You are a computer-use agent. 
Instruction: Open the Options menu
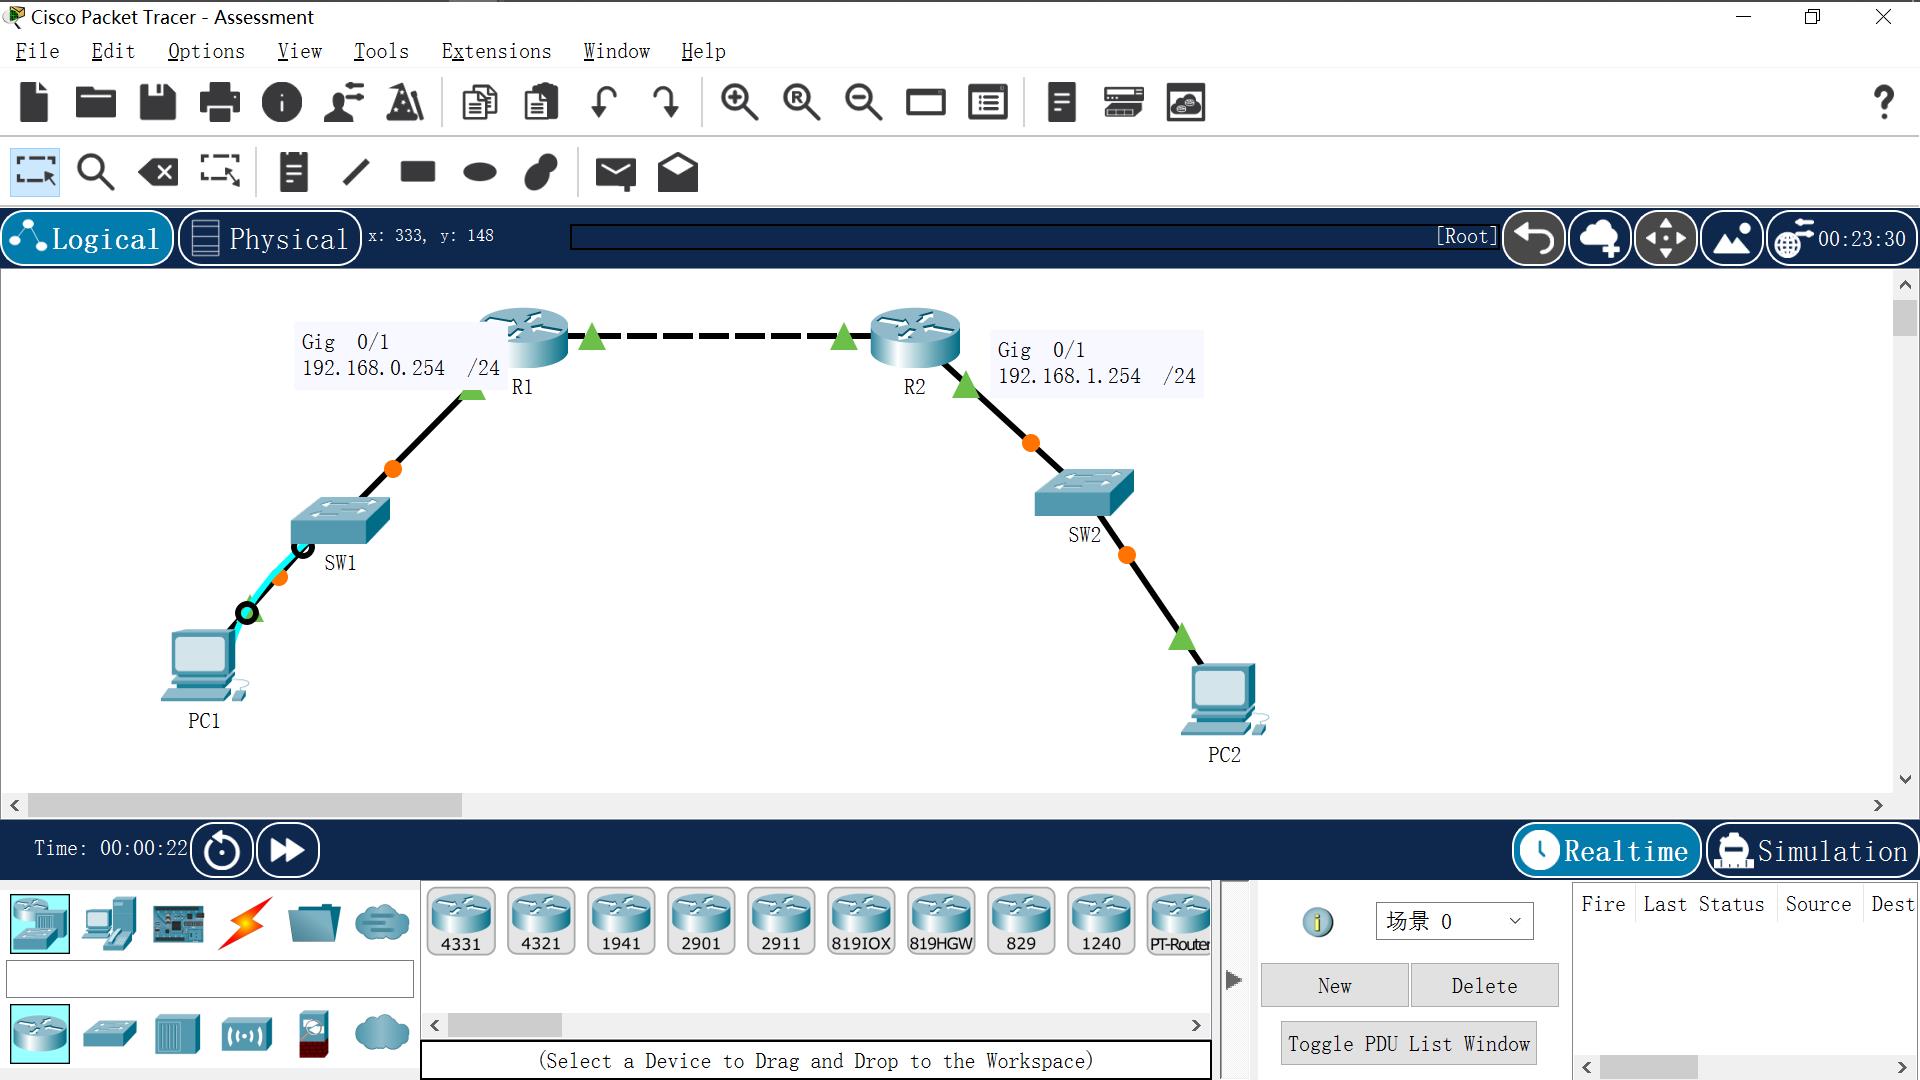click(206, 50)
